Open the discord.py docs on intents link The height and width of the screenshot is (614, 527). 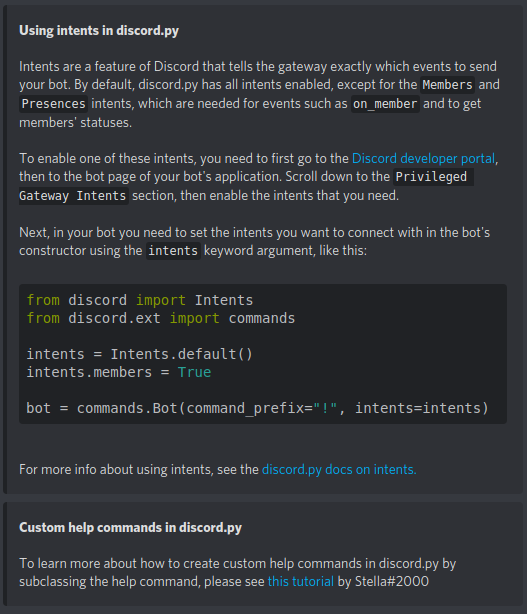pos(339,469)
